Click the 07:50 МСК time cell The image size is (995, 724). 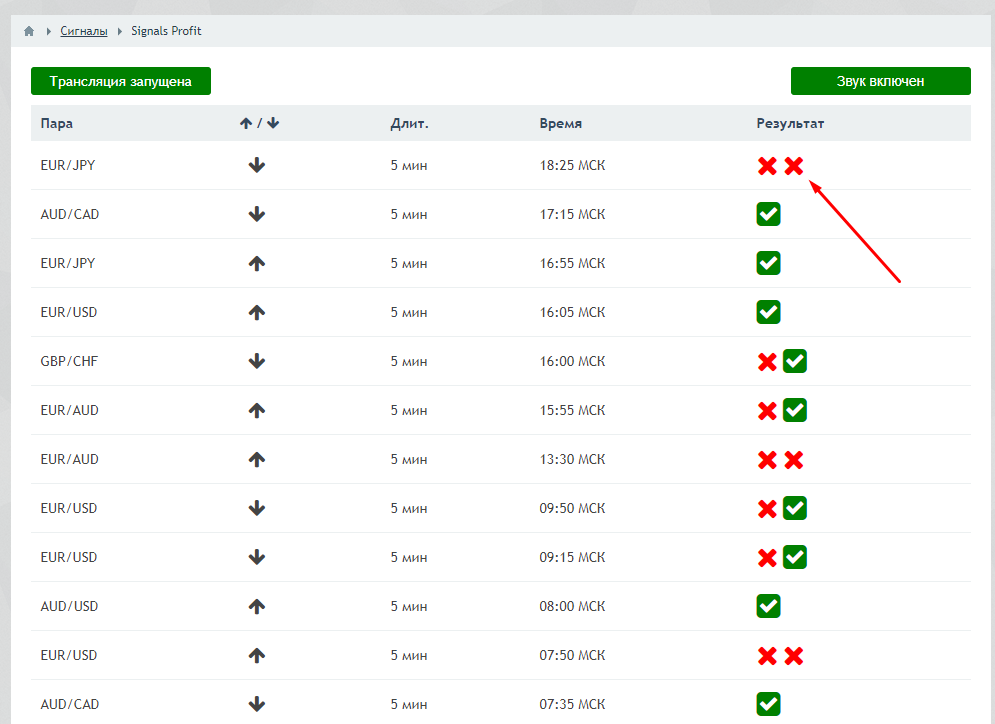point(572,655)
